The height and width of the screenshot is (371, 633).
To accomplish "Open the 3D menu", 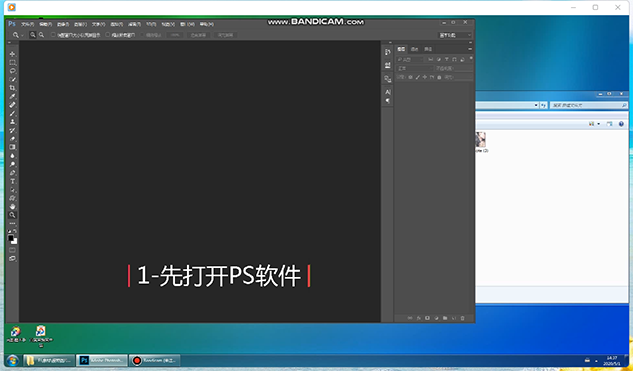I will tap(151, 24).
